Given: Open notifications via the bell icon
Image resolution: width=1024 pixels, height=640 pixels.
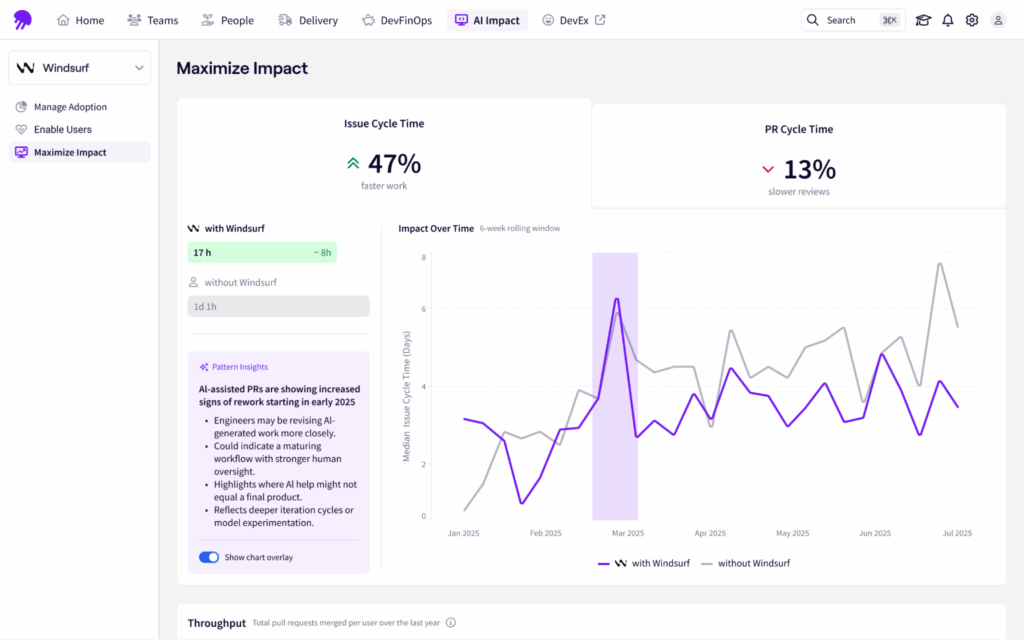Looking at the screenshot, I should [x=947, y=19].
